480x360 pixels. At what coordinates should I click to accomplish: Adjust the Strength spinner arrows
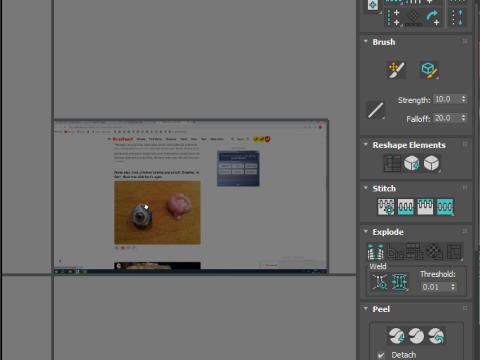click(x=463, y=99)
